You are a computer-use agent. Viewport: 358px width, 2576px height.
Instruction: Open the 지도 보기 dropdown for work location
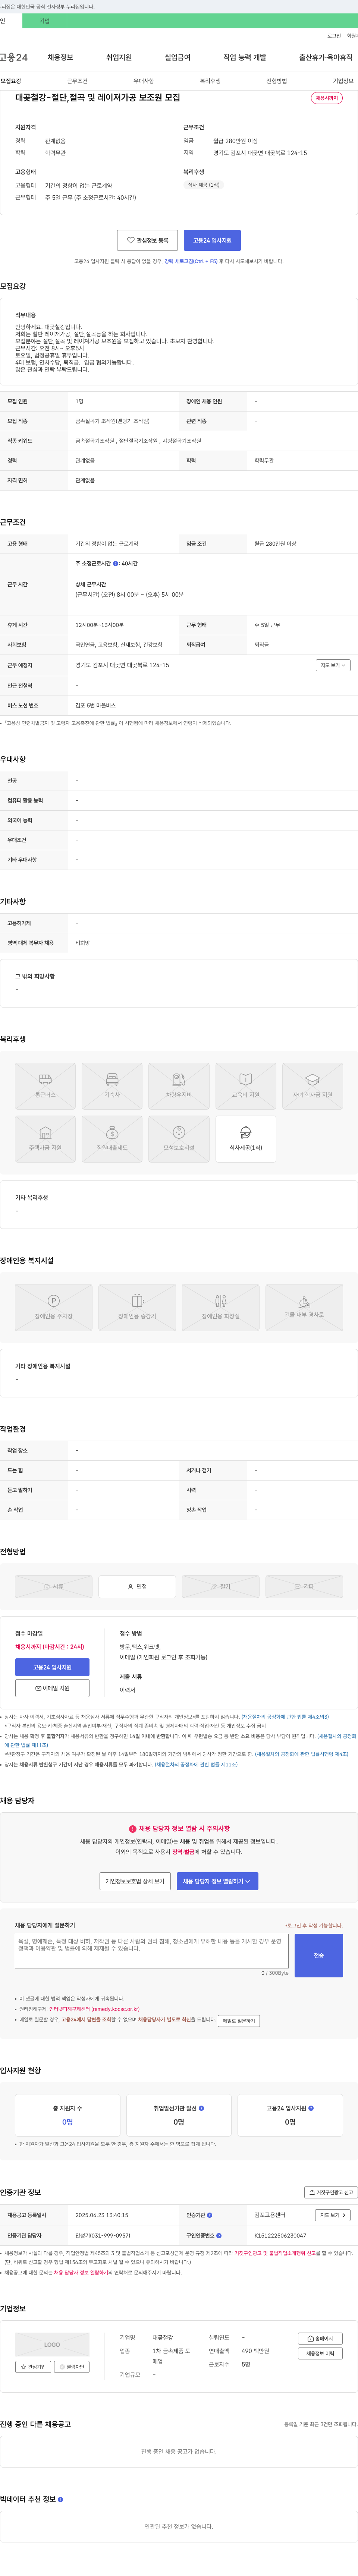tap(333, 665)
